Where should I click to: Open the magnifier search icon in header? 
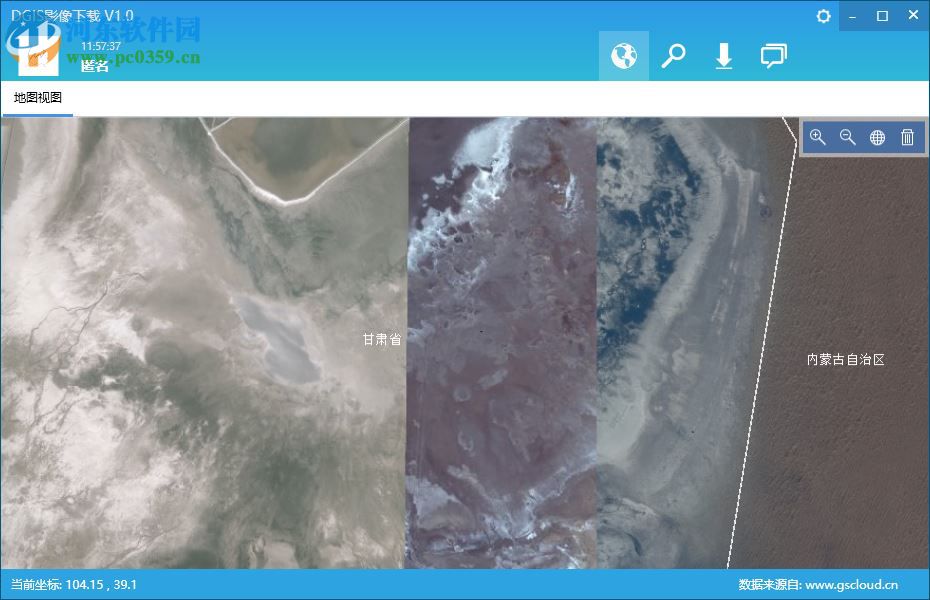(x=673, y=56)
